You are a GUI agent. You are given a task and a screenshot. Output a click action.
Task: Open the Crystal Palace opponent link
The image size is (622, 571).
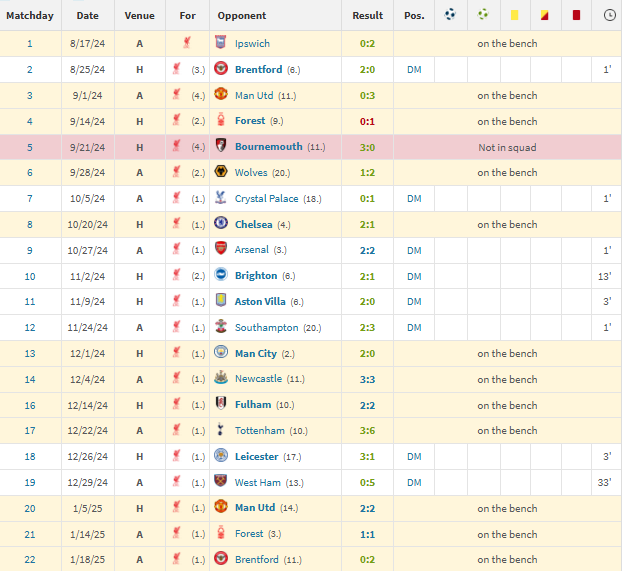coord(267,198)
